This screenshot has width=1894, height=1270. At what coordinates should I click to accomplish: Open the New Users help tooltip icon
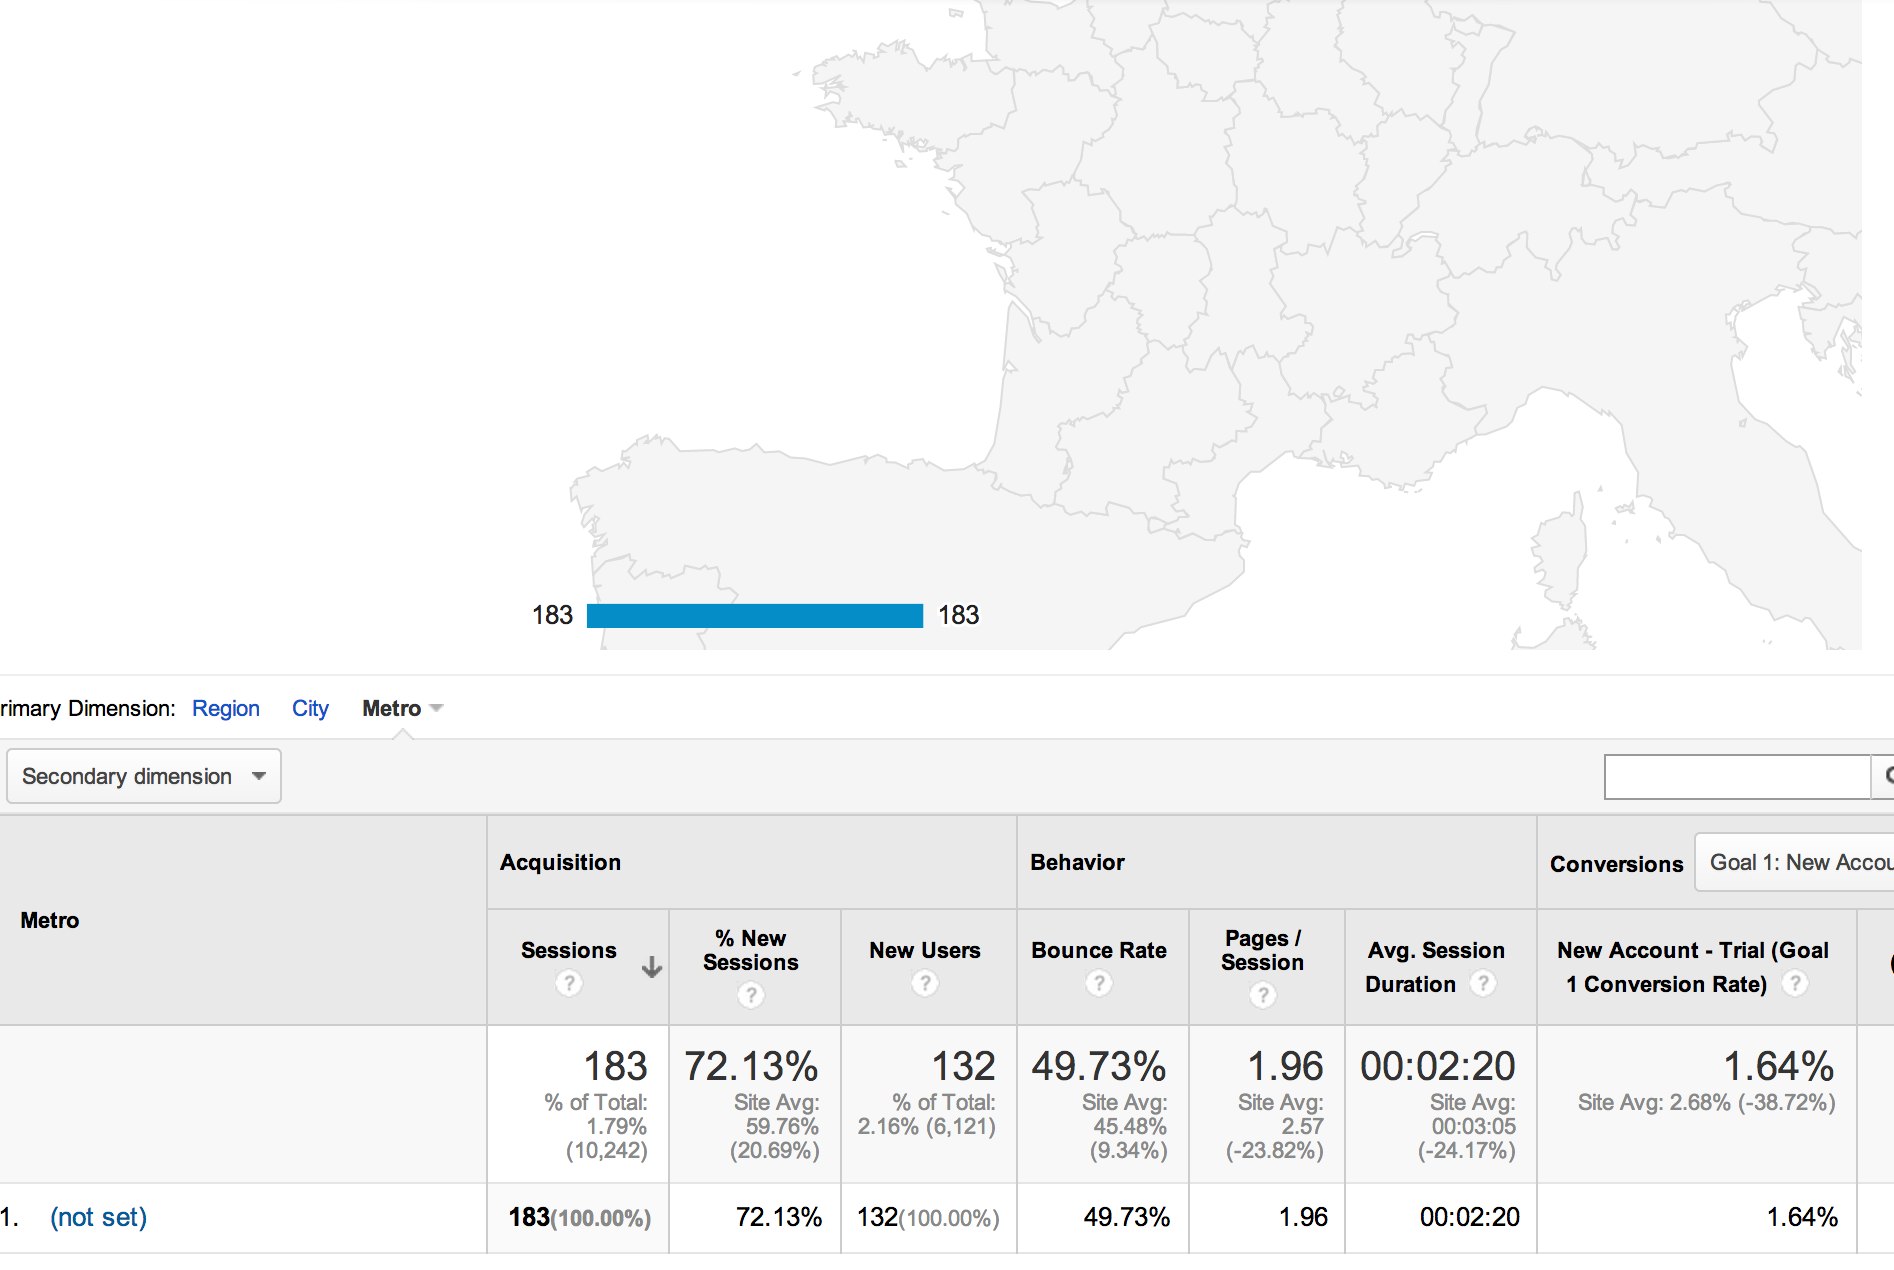coord(924,983)
